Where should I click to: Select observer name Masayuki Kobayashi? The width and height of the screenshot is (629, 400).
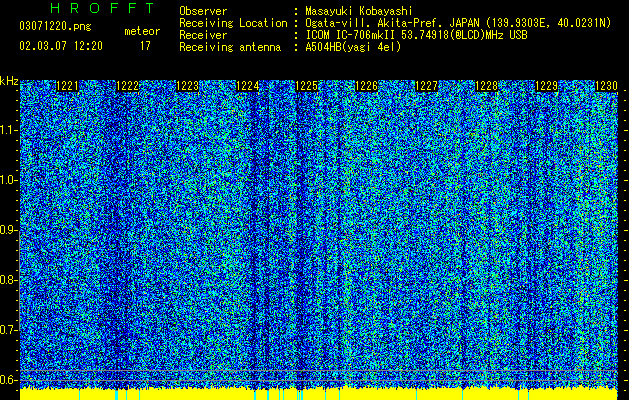coord(359,11)
